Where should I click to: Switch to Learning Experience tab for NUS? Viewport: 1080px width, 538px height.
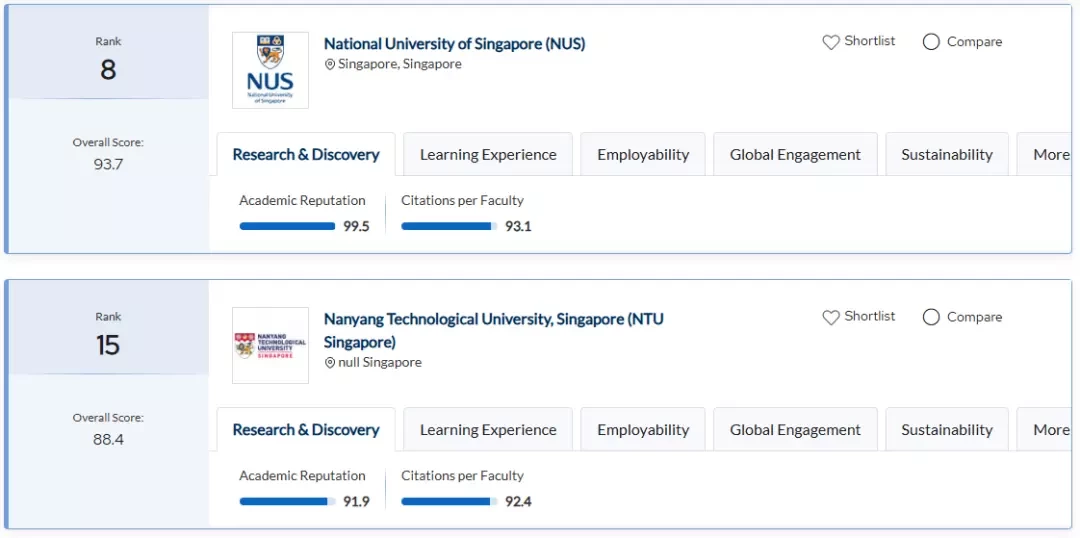[x=488, y=154]
